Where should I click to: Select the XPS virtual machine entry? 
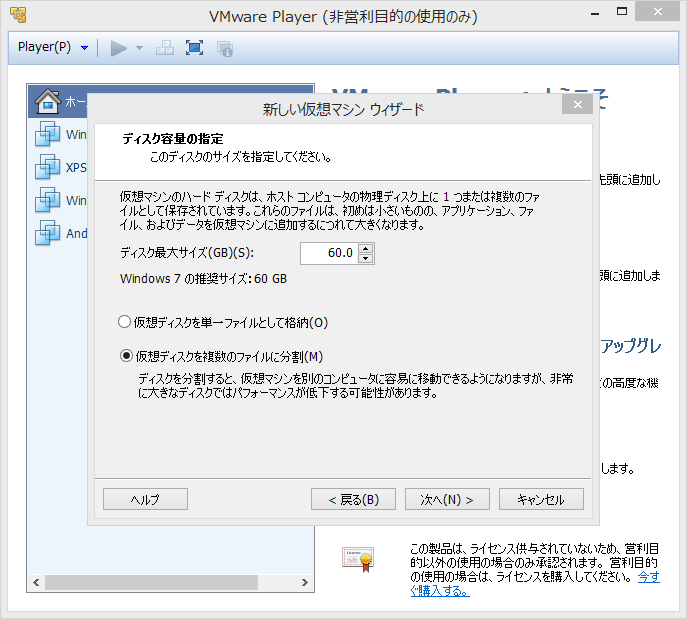60,167
